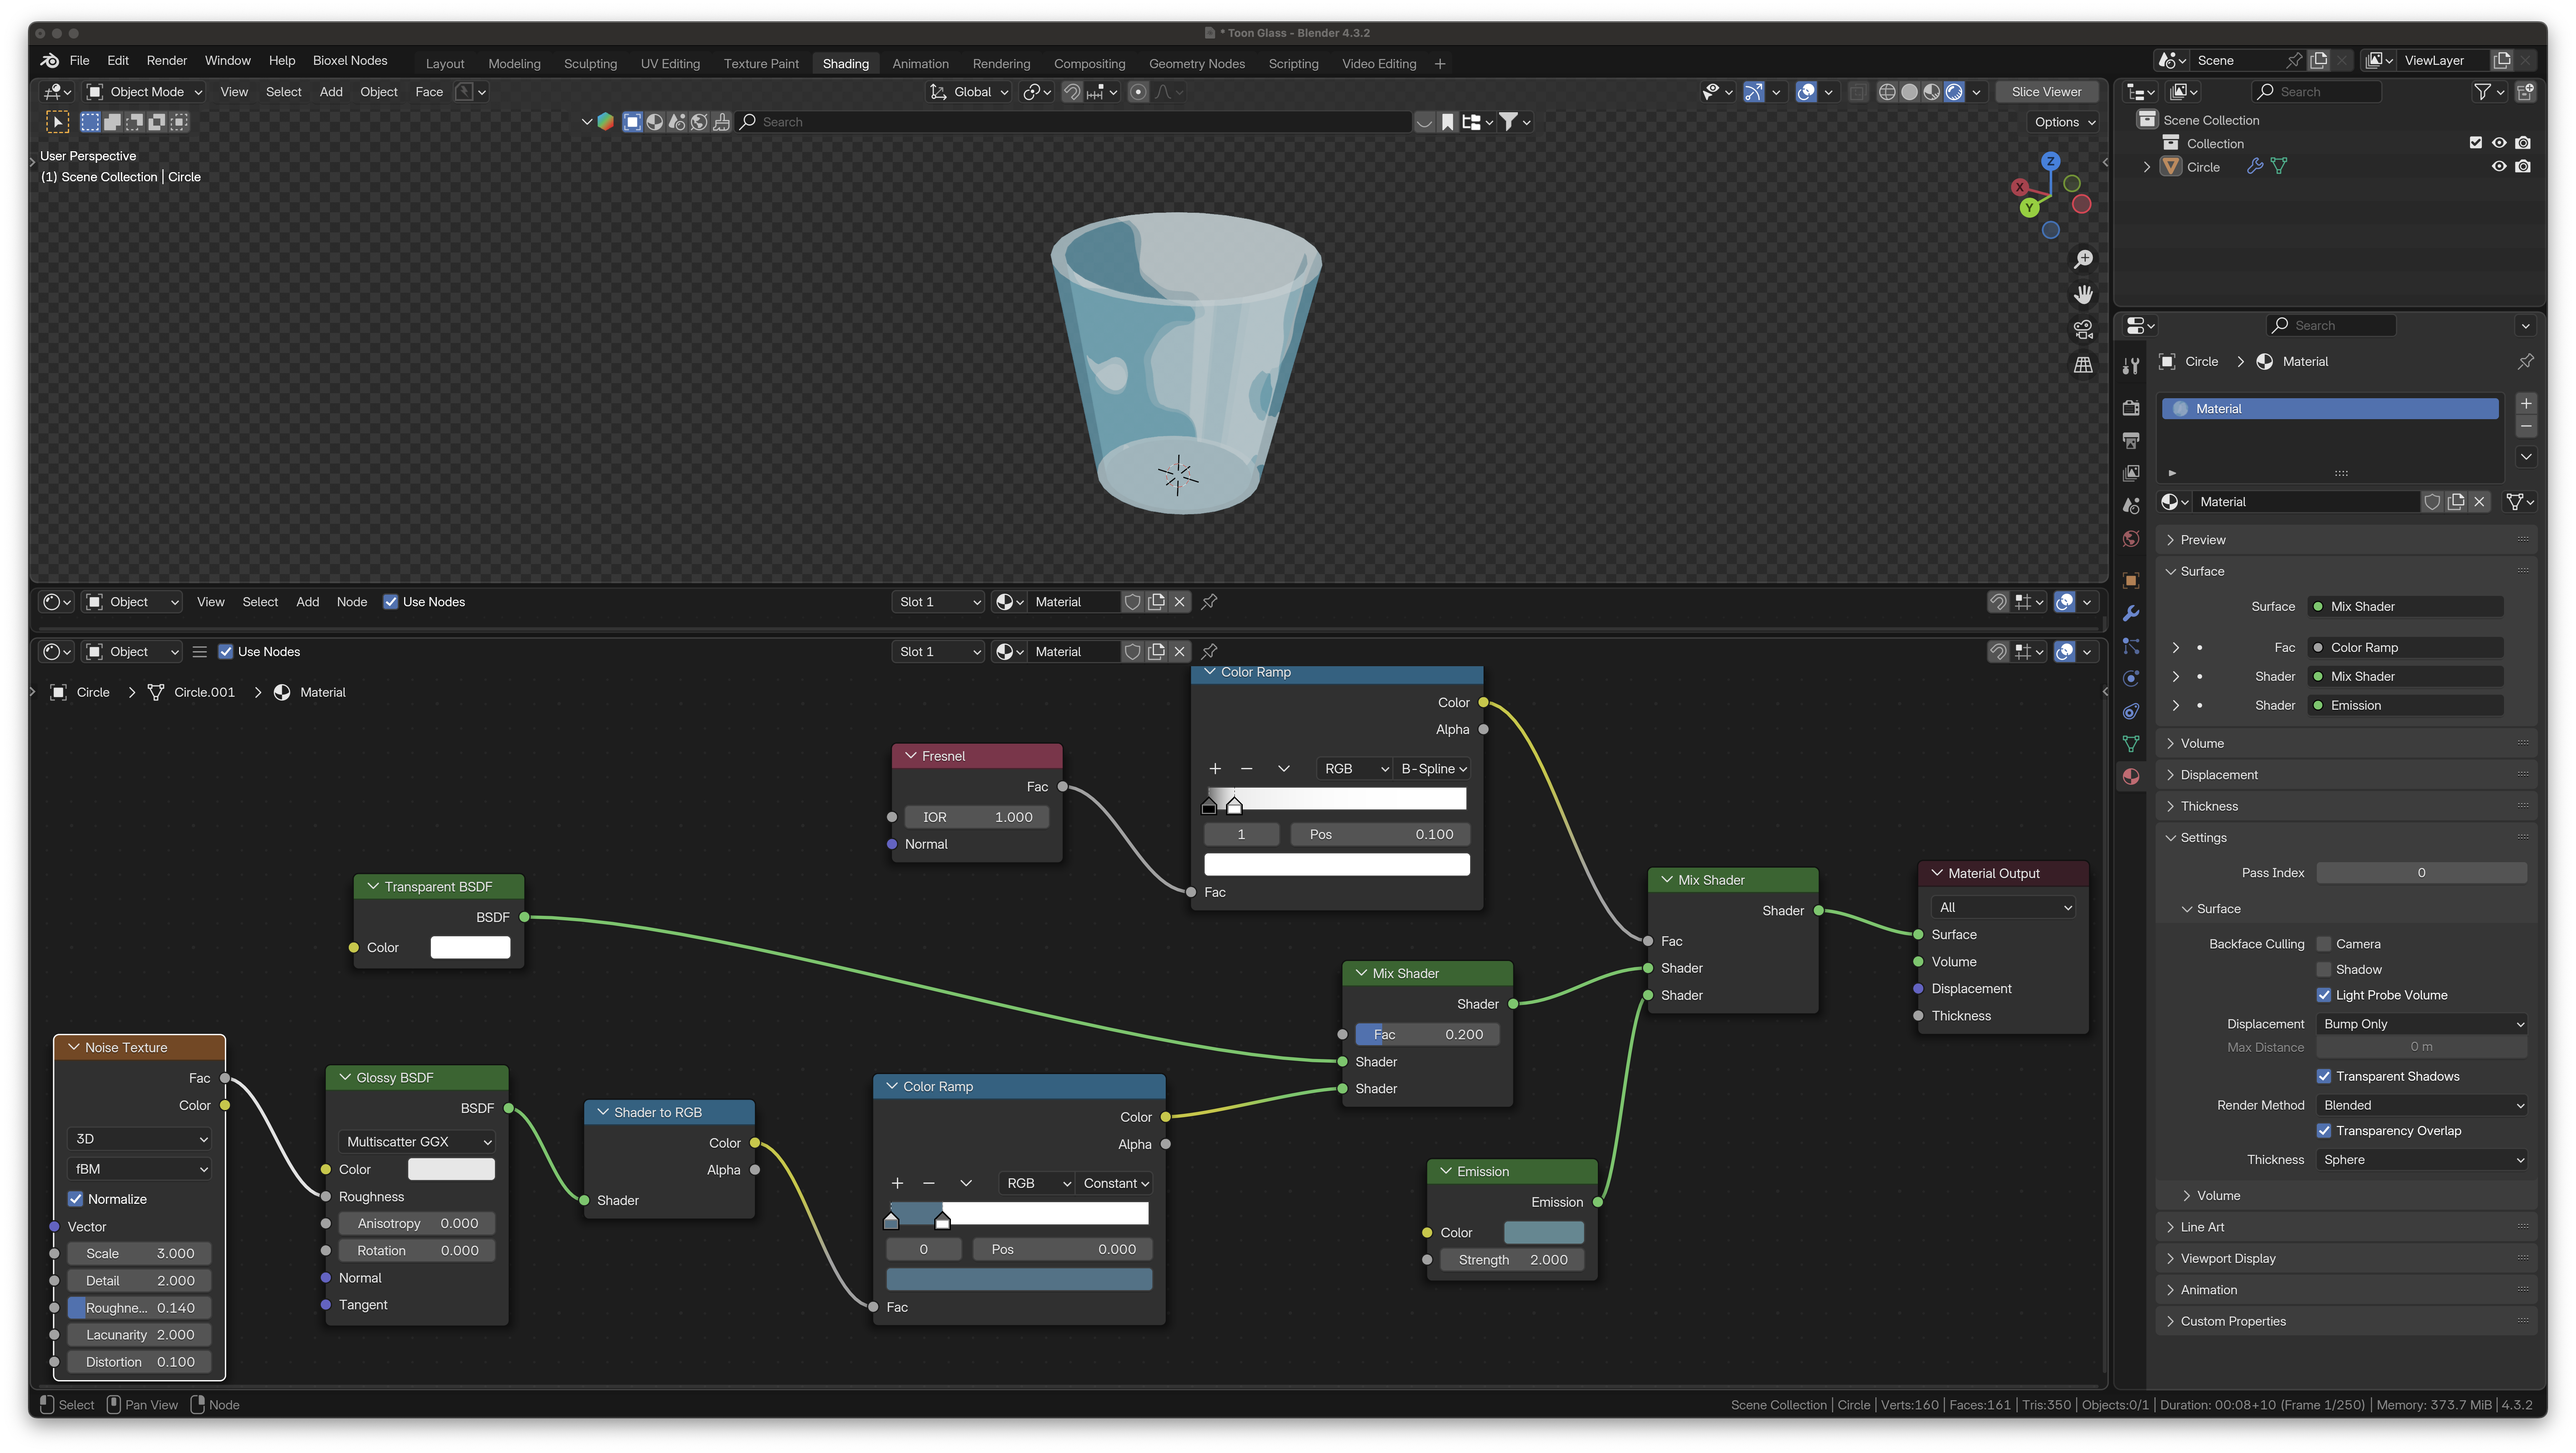Toggle Light Probe Volume checkbox

(x=2324, y=995)
